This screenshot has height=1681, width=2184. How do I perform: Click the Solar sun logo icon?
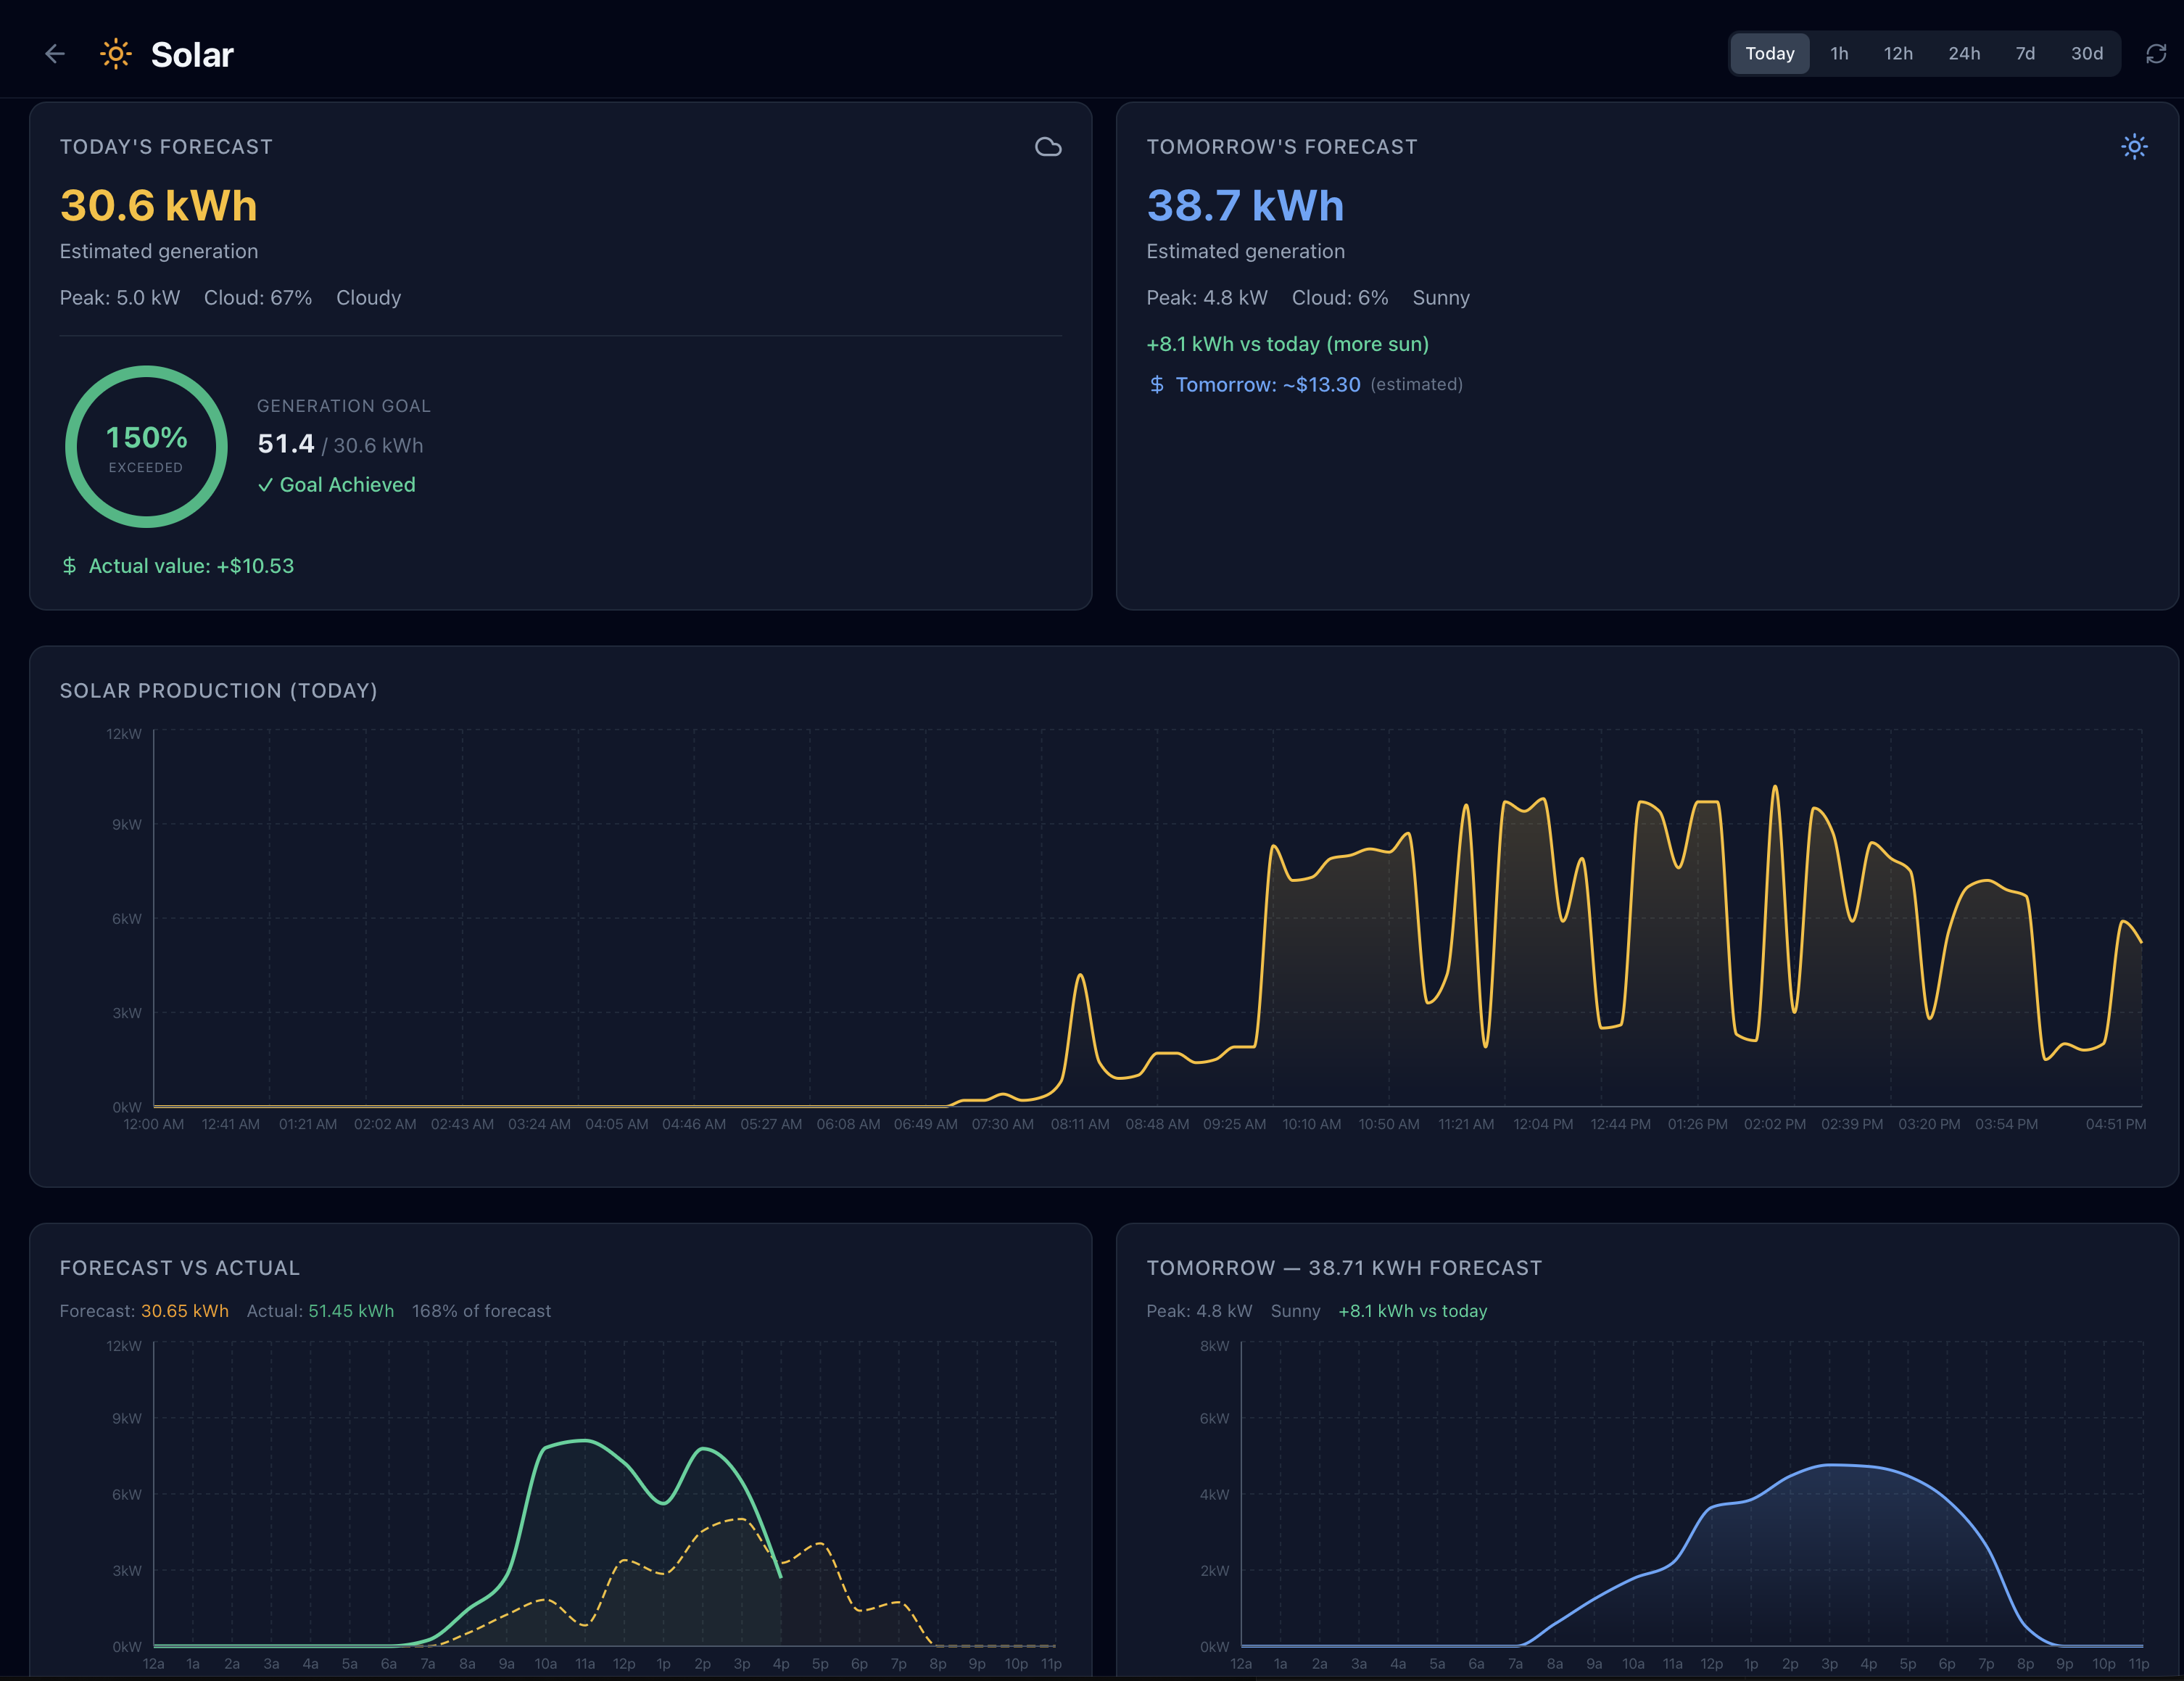(115, 54)
